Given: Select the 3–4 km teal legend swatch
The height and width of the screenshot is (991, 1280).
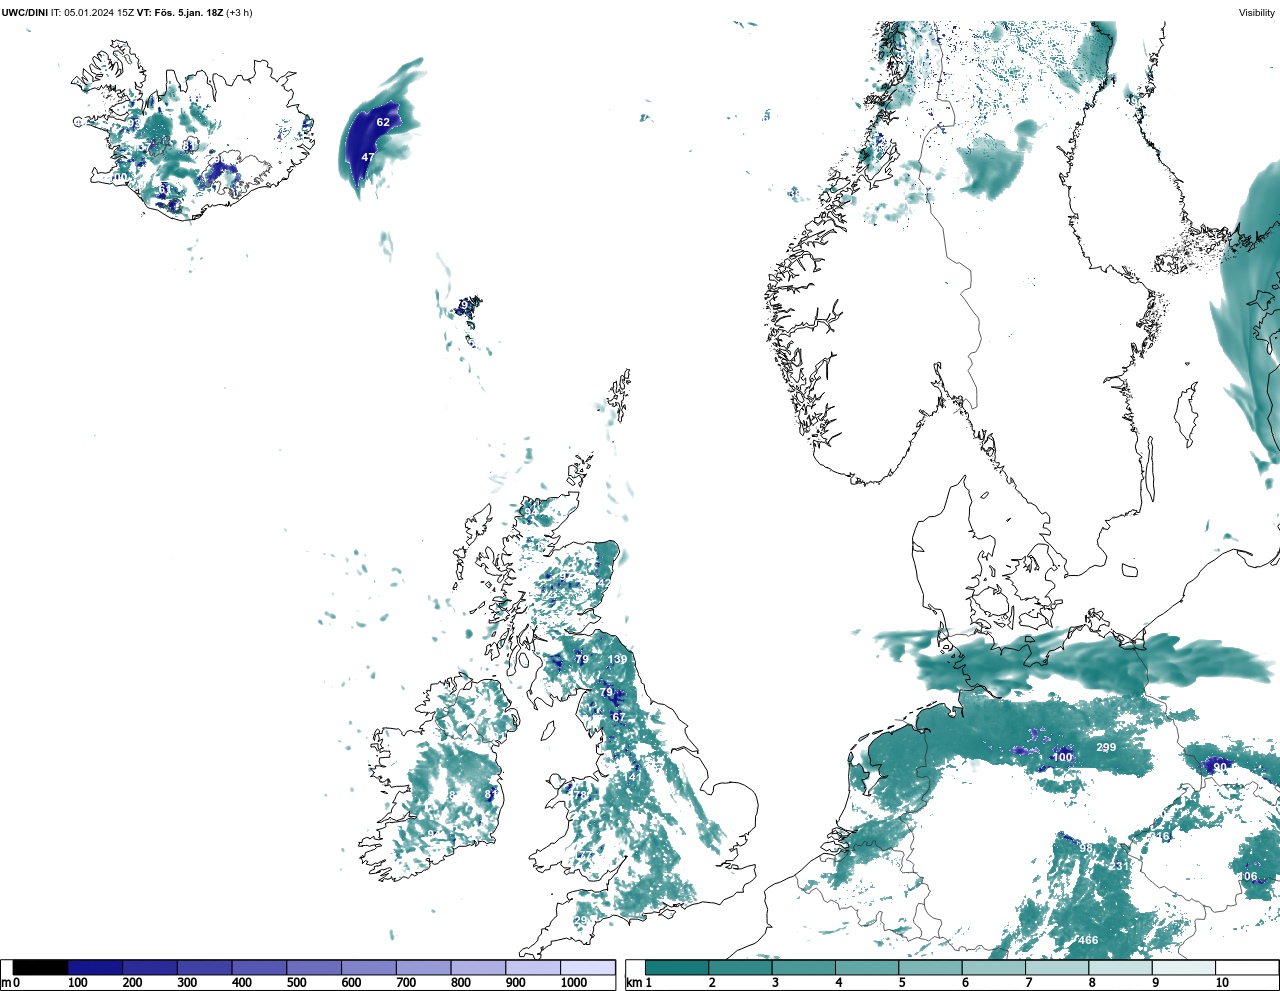Looking at the screenshot, I should 804,967.
